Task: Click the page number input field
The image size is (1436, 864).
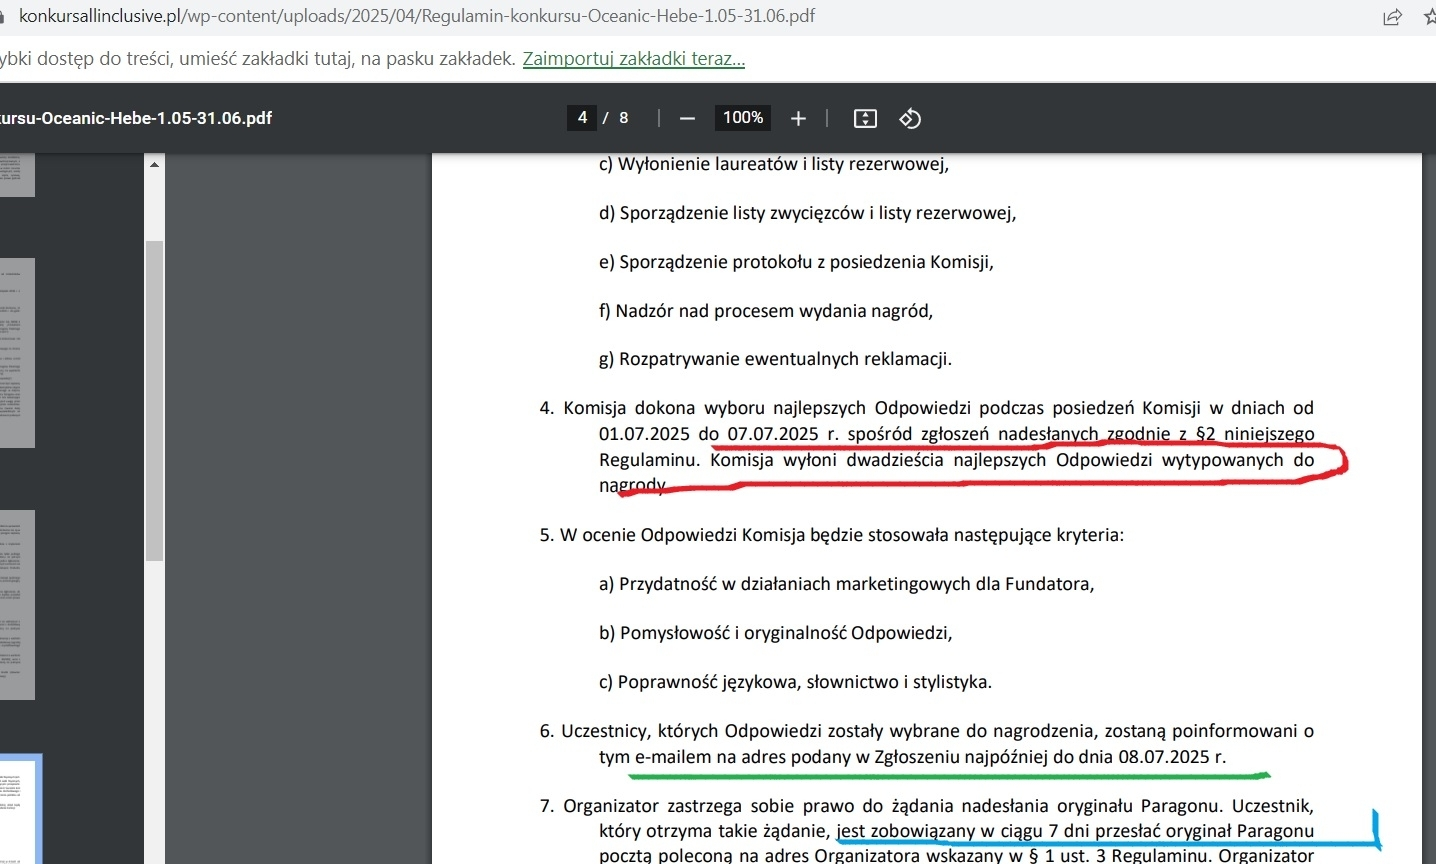Action: click(x=582, y=118)
